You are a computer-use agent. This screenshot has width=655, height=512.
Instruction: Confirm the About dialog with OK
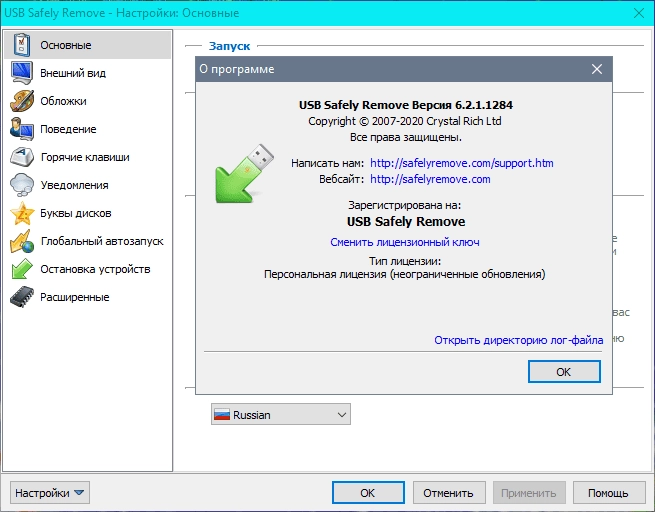(x=564, y=372)
